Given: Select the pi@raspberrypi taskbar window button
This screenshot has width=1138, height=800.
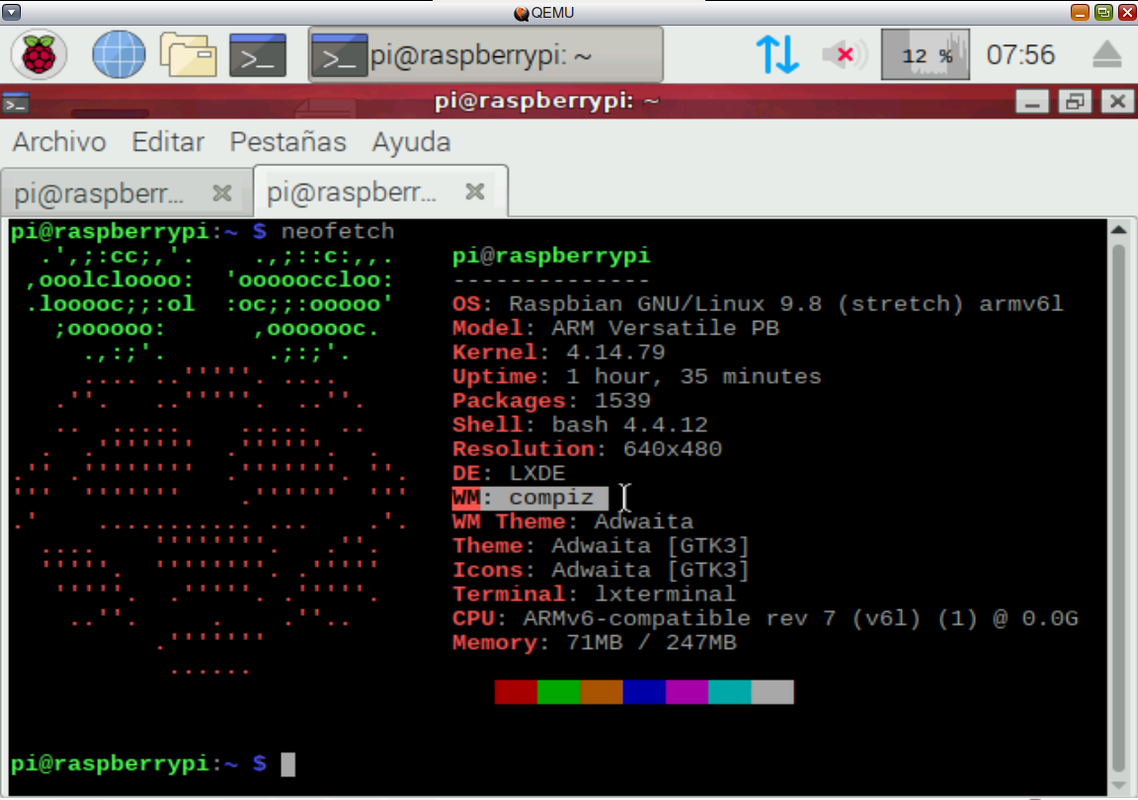Looking at the screenshot, I should [486, 54].
